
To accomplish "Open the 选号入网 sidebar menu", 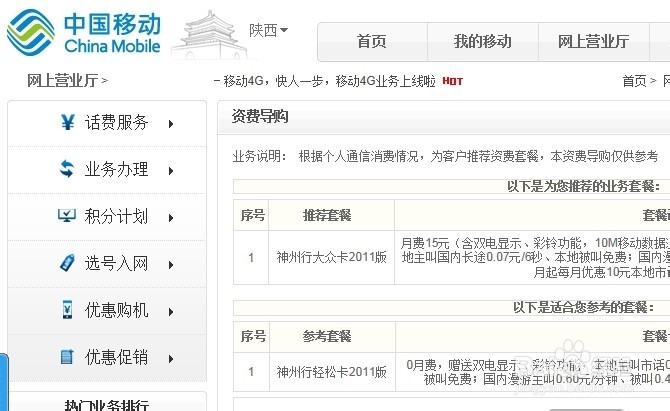I will pos(117,264).
